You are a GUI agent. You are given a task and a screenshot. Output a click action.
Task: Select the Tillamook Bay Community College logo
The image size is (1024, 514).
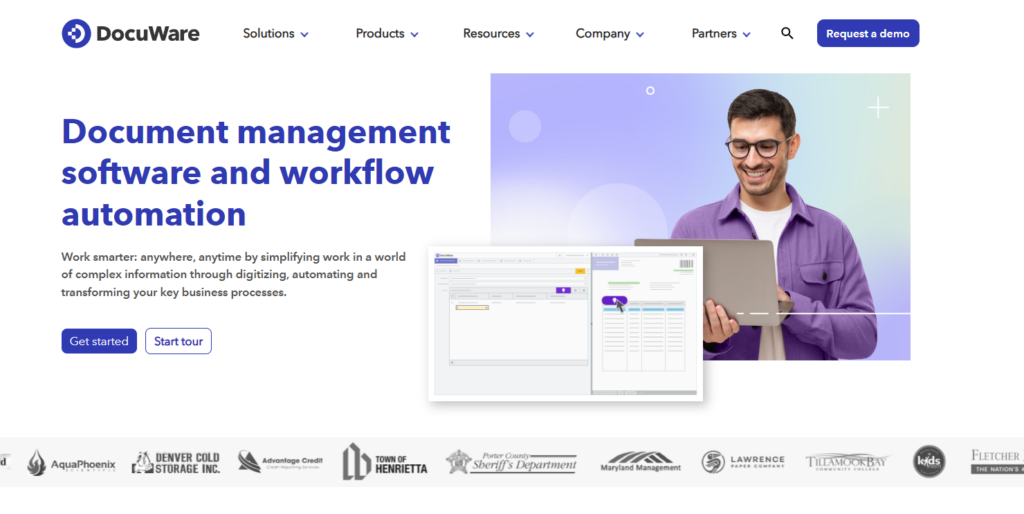(847, 462)
